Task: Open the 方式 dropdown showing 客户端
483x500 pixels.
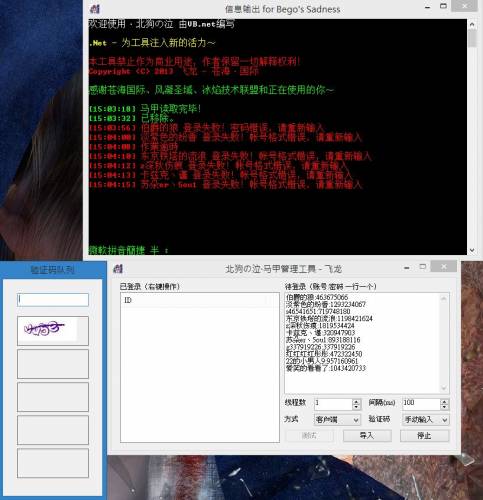Action: 337,420
